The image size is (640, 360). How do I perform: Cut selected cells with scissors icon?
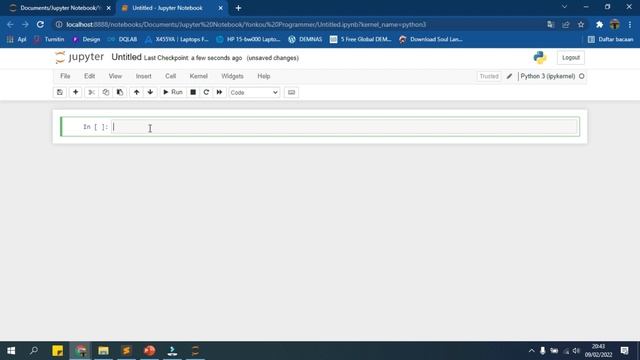91,92
